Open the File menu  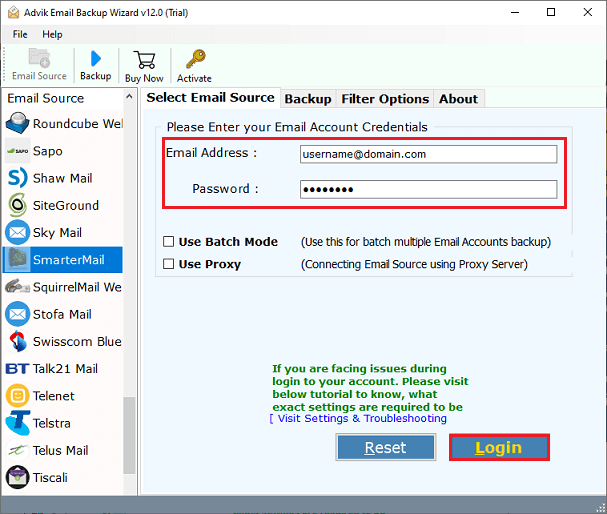click(20, 34)
